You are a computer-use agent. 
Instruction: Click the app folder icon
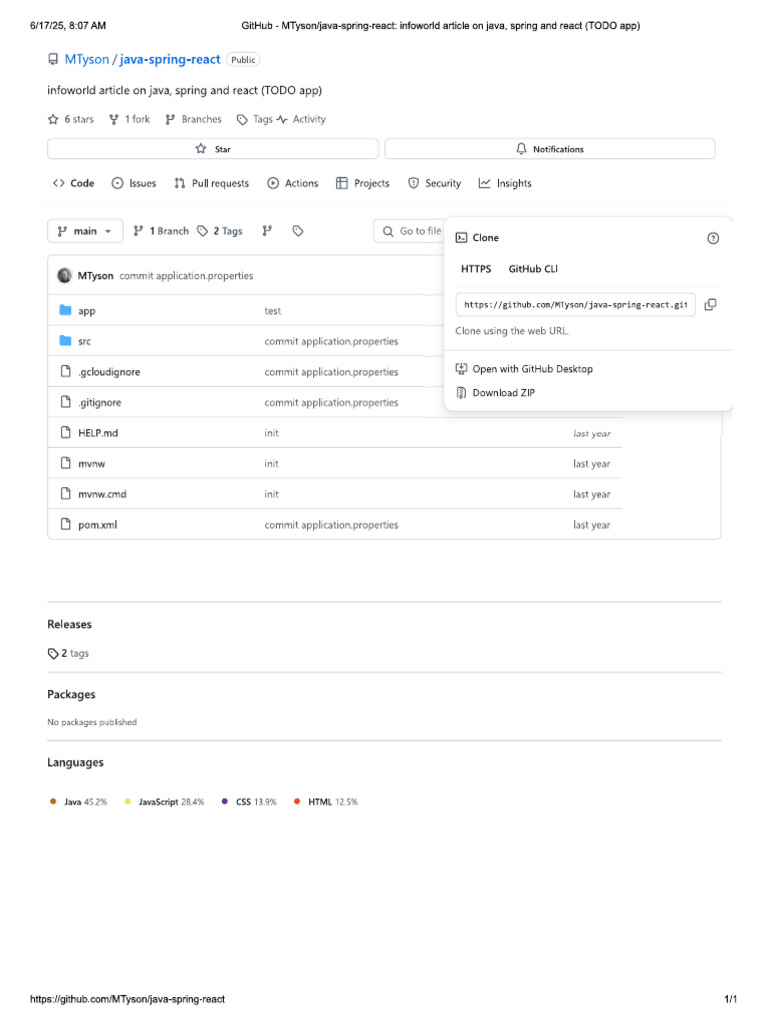tap(66, 311)
